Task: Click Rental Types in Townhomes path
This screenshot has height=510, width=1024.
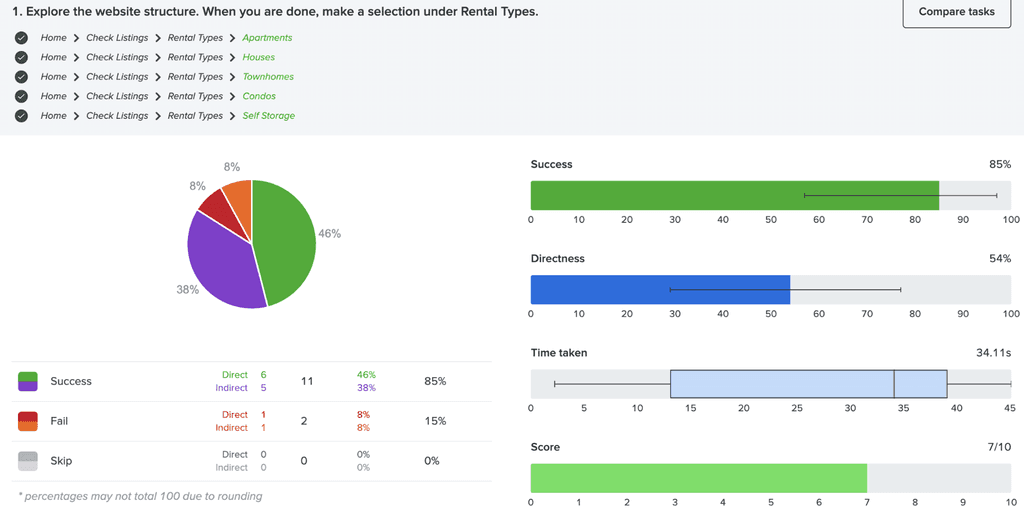Action: tap(195, 76)
